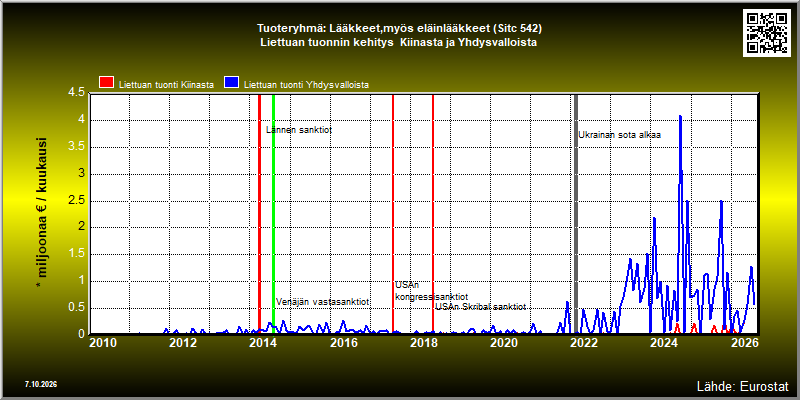Image resolution: width=800 pixels, height=400 pixels.
Task: Click x-axis year label 2018
Action: (x=423, y=343)
